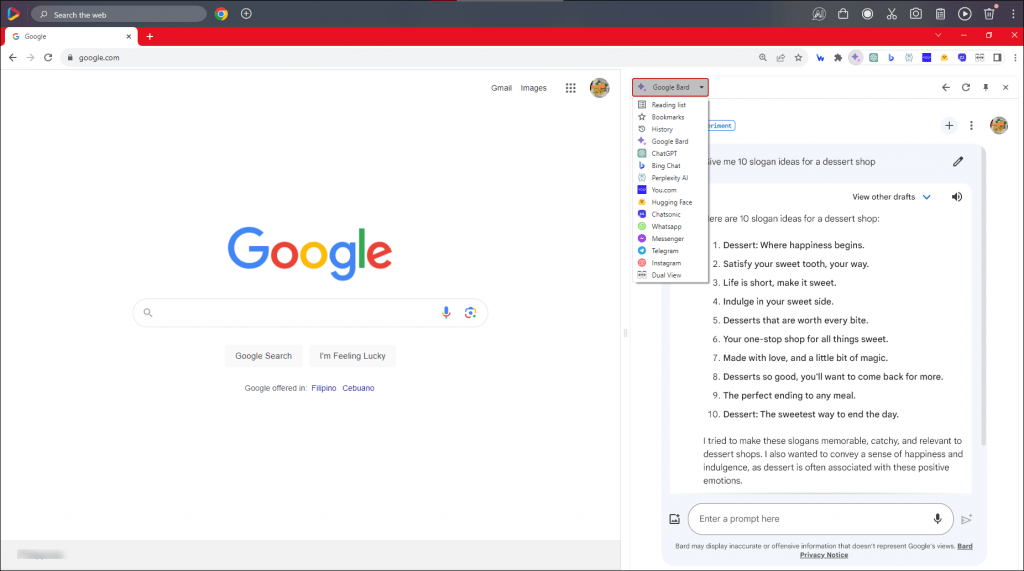Open the Google apps grid
This screenshot has width=1024, height=571.
pyautogui.click(x=571, y=88)
